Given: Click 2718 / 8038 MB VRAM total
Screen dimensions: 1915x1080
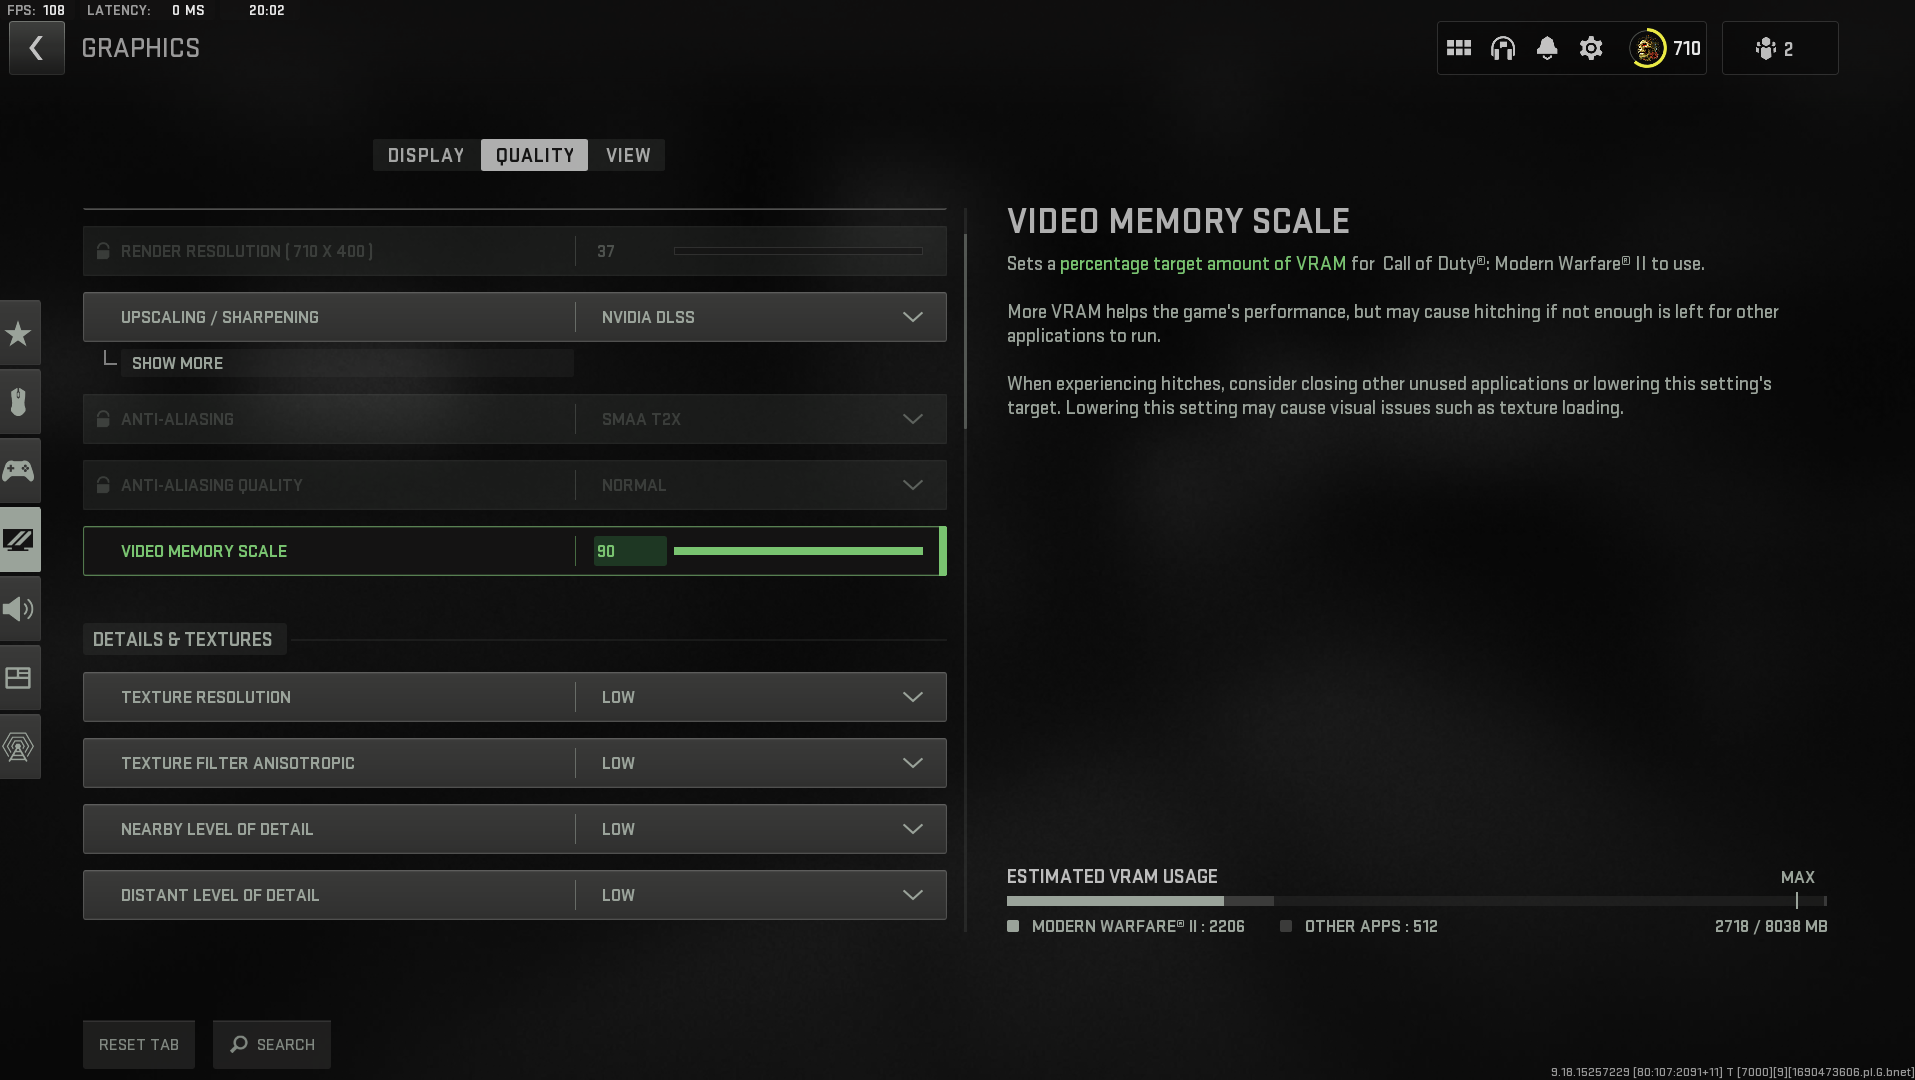Looking at the screenshot, I should click(x=1771, y=926).
